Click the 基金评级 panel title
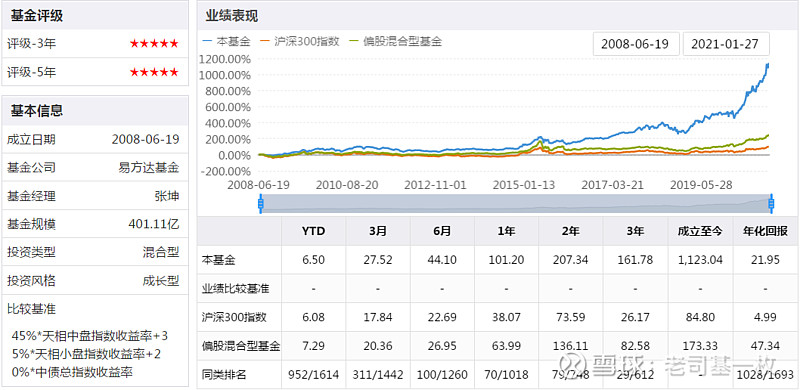The height and width of the screenshot is (390, 800). tap(37, 16)
